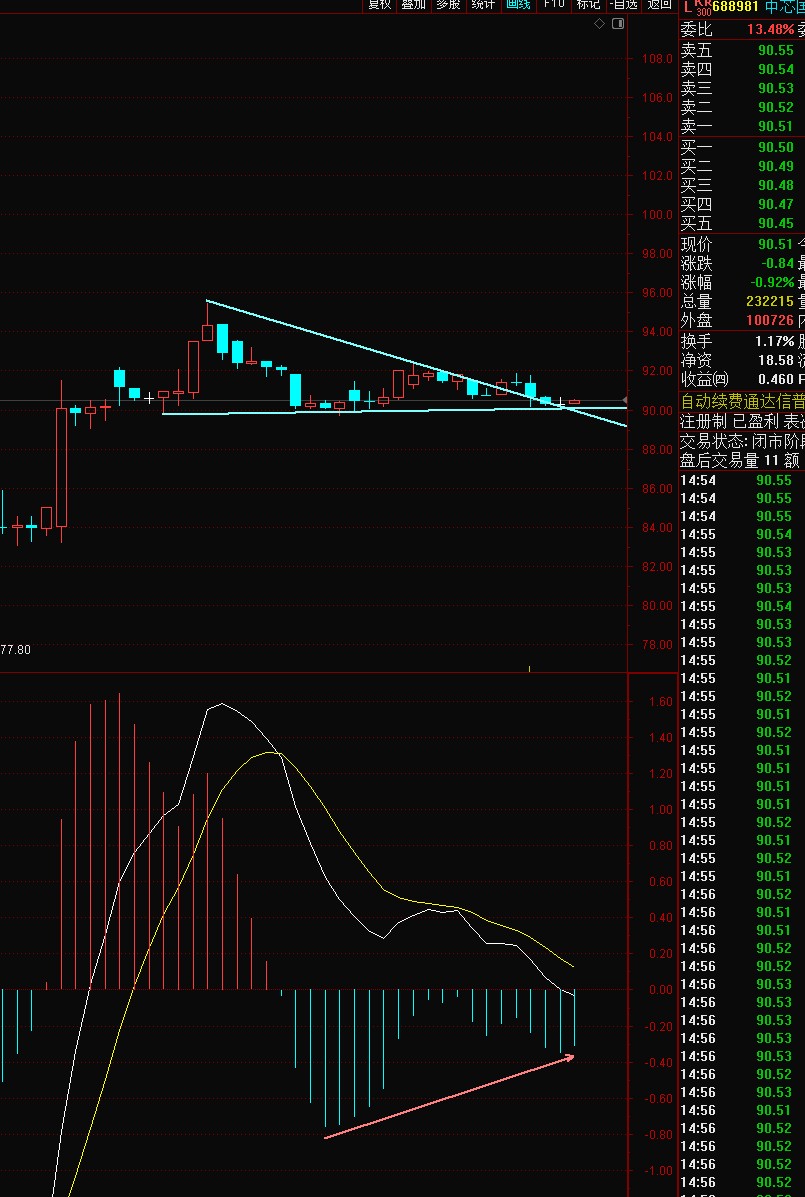The height and width of the screenshot is (1197, 805).
Task: Click the peak candlestick with the 95.6 high
Action: point(207,332)
